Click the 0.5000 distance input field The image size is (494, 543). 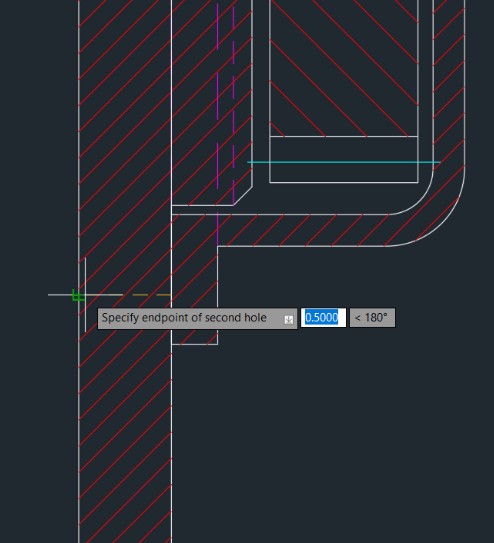click(323, 318)
